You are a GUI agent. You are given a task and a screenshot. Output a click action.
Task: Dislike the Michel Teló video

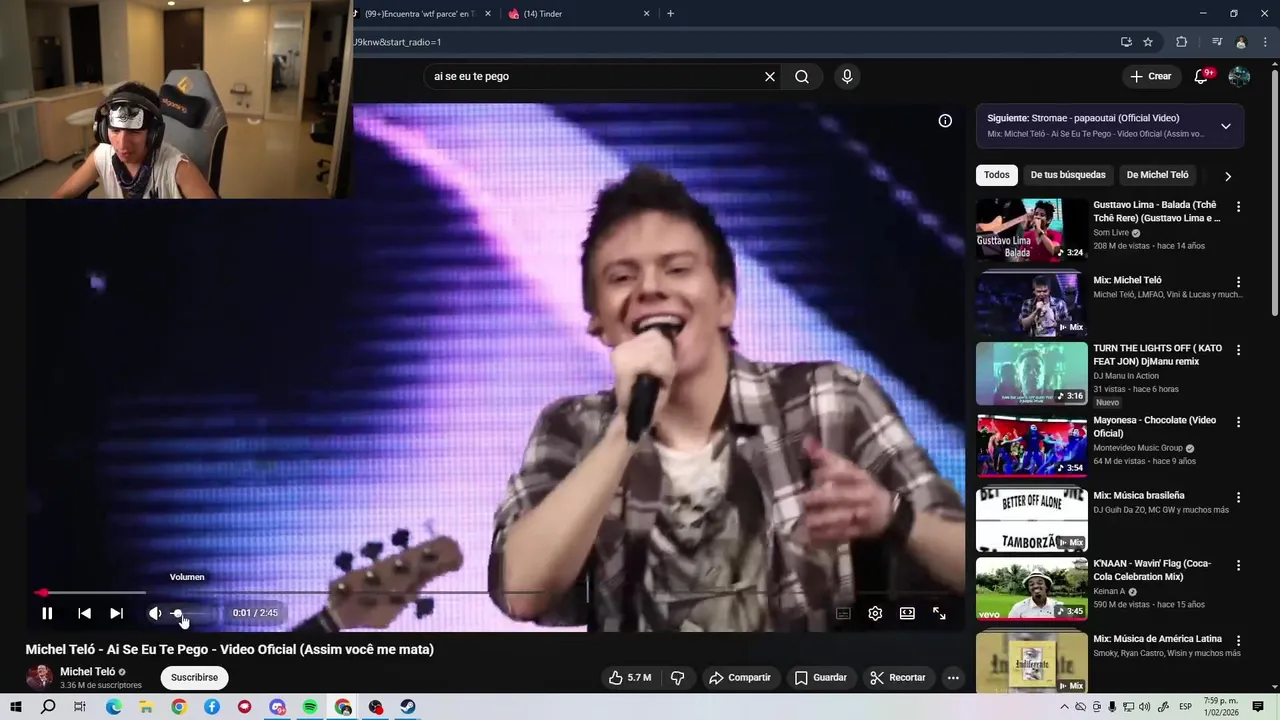(677, 677)
